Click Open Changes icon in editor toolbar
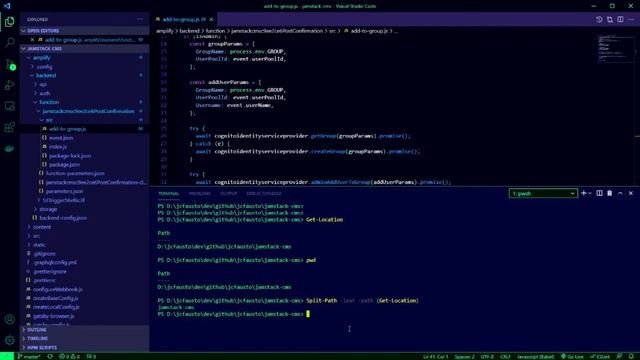The height and width of the screenshot is (360, 640). (599, 19)
